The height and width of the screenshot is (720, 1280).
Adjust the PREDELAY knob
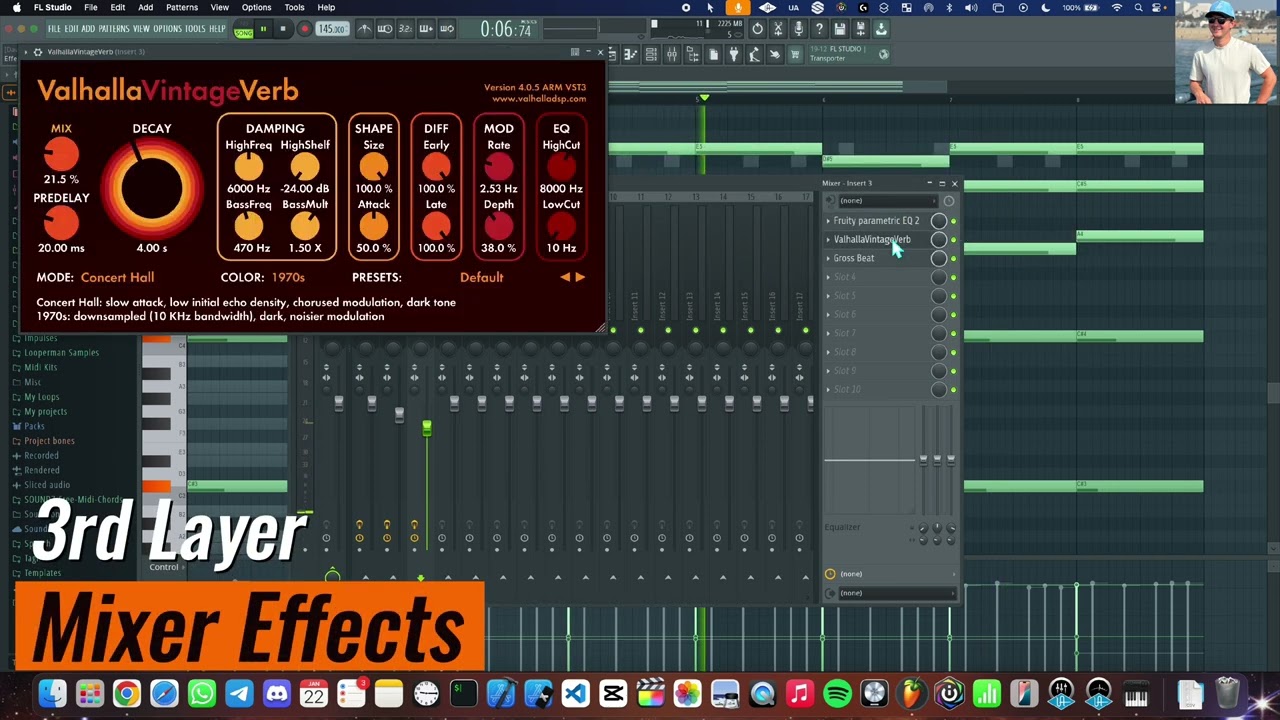(x=61, y=223)
